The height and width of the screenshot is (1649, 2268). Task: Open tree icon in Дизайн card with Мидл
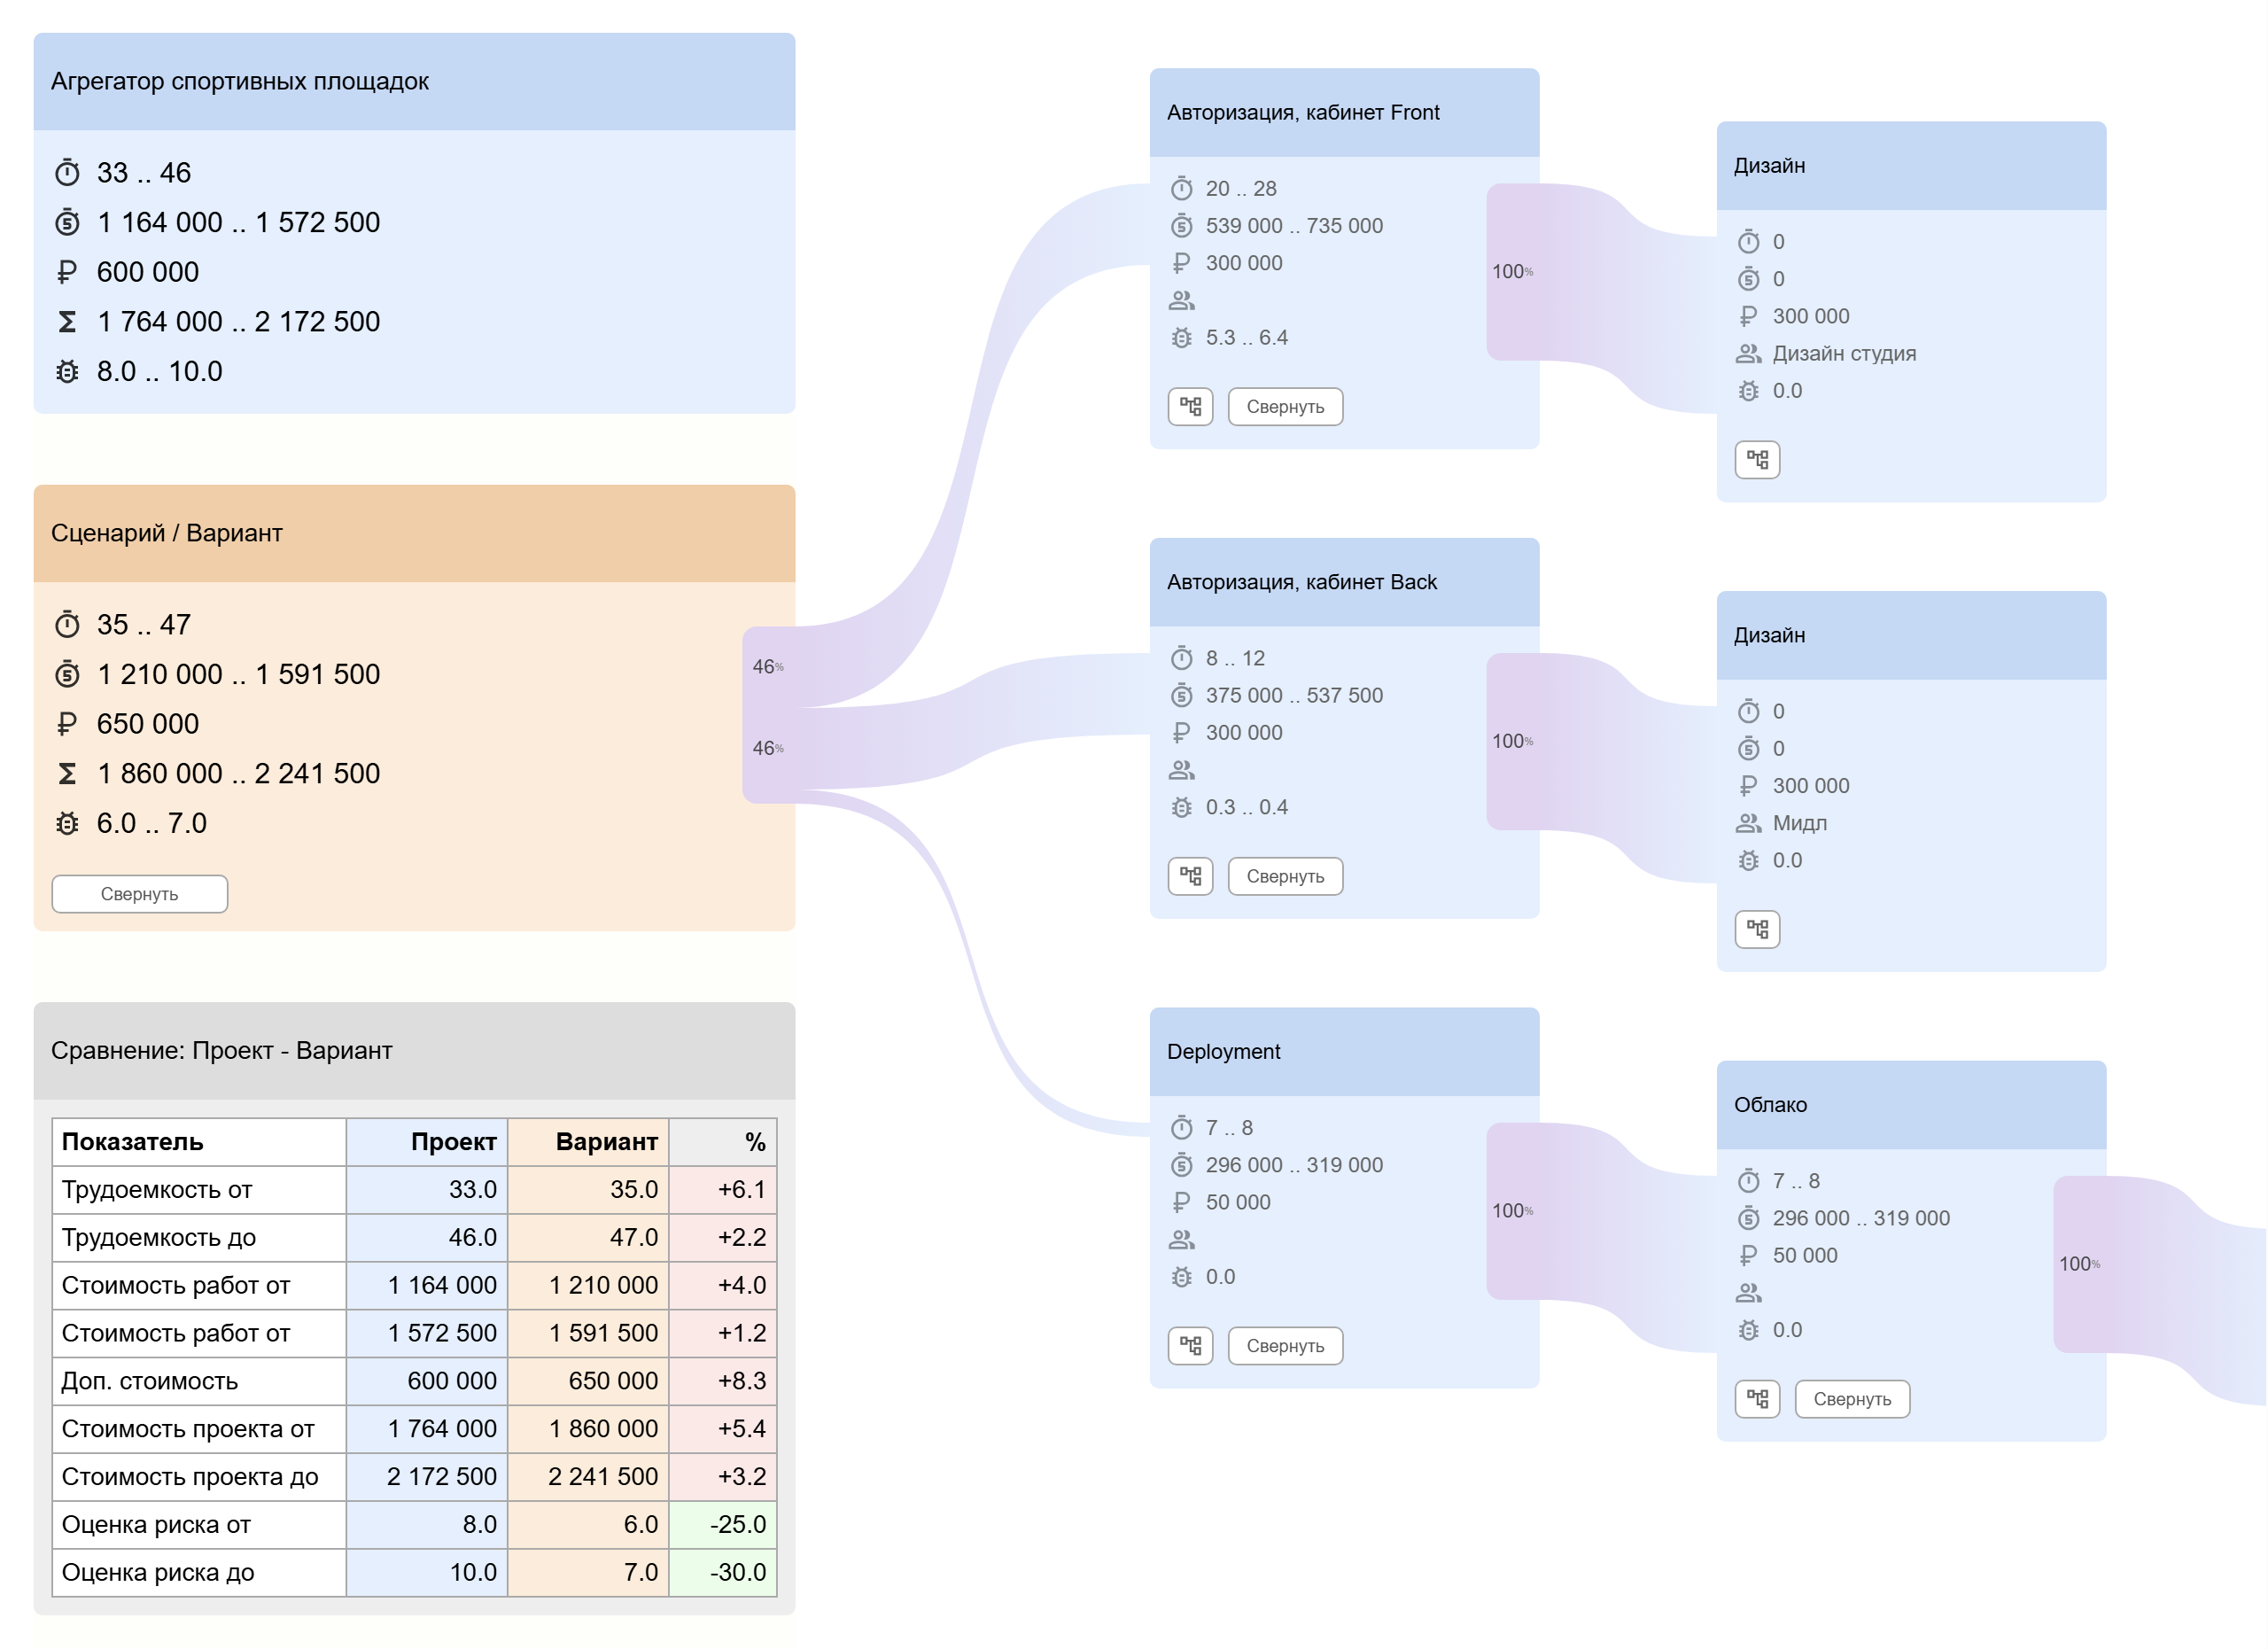point(1757,929)
